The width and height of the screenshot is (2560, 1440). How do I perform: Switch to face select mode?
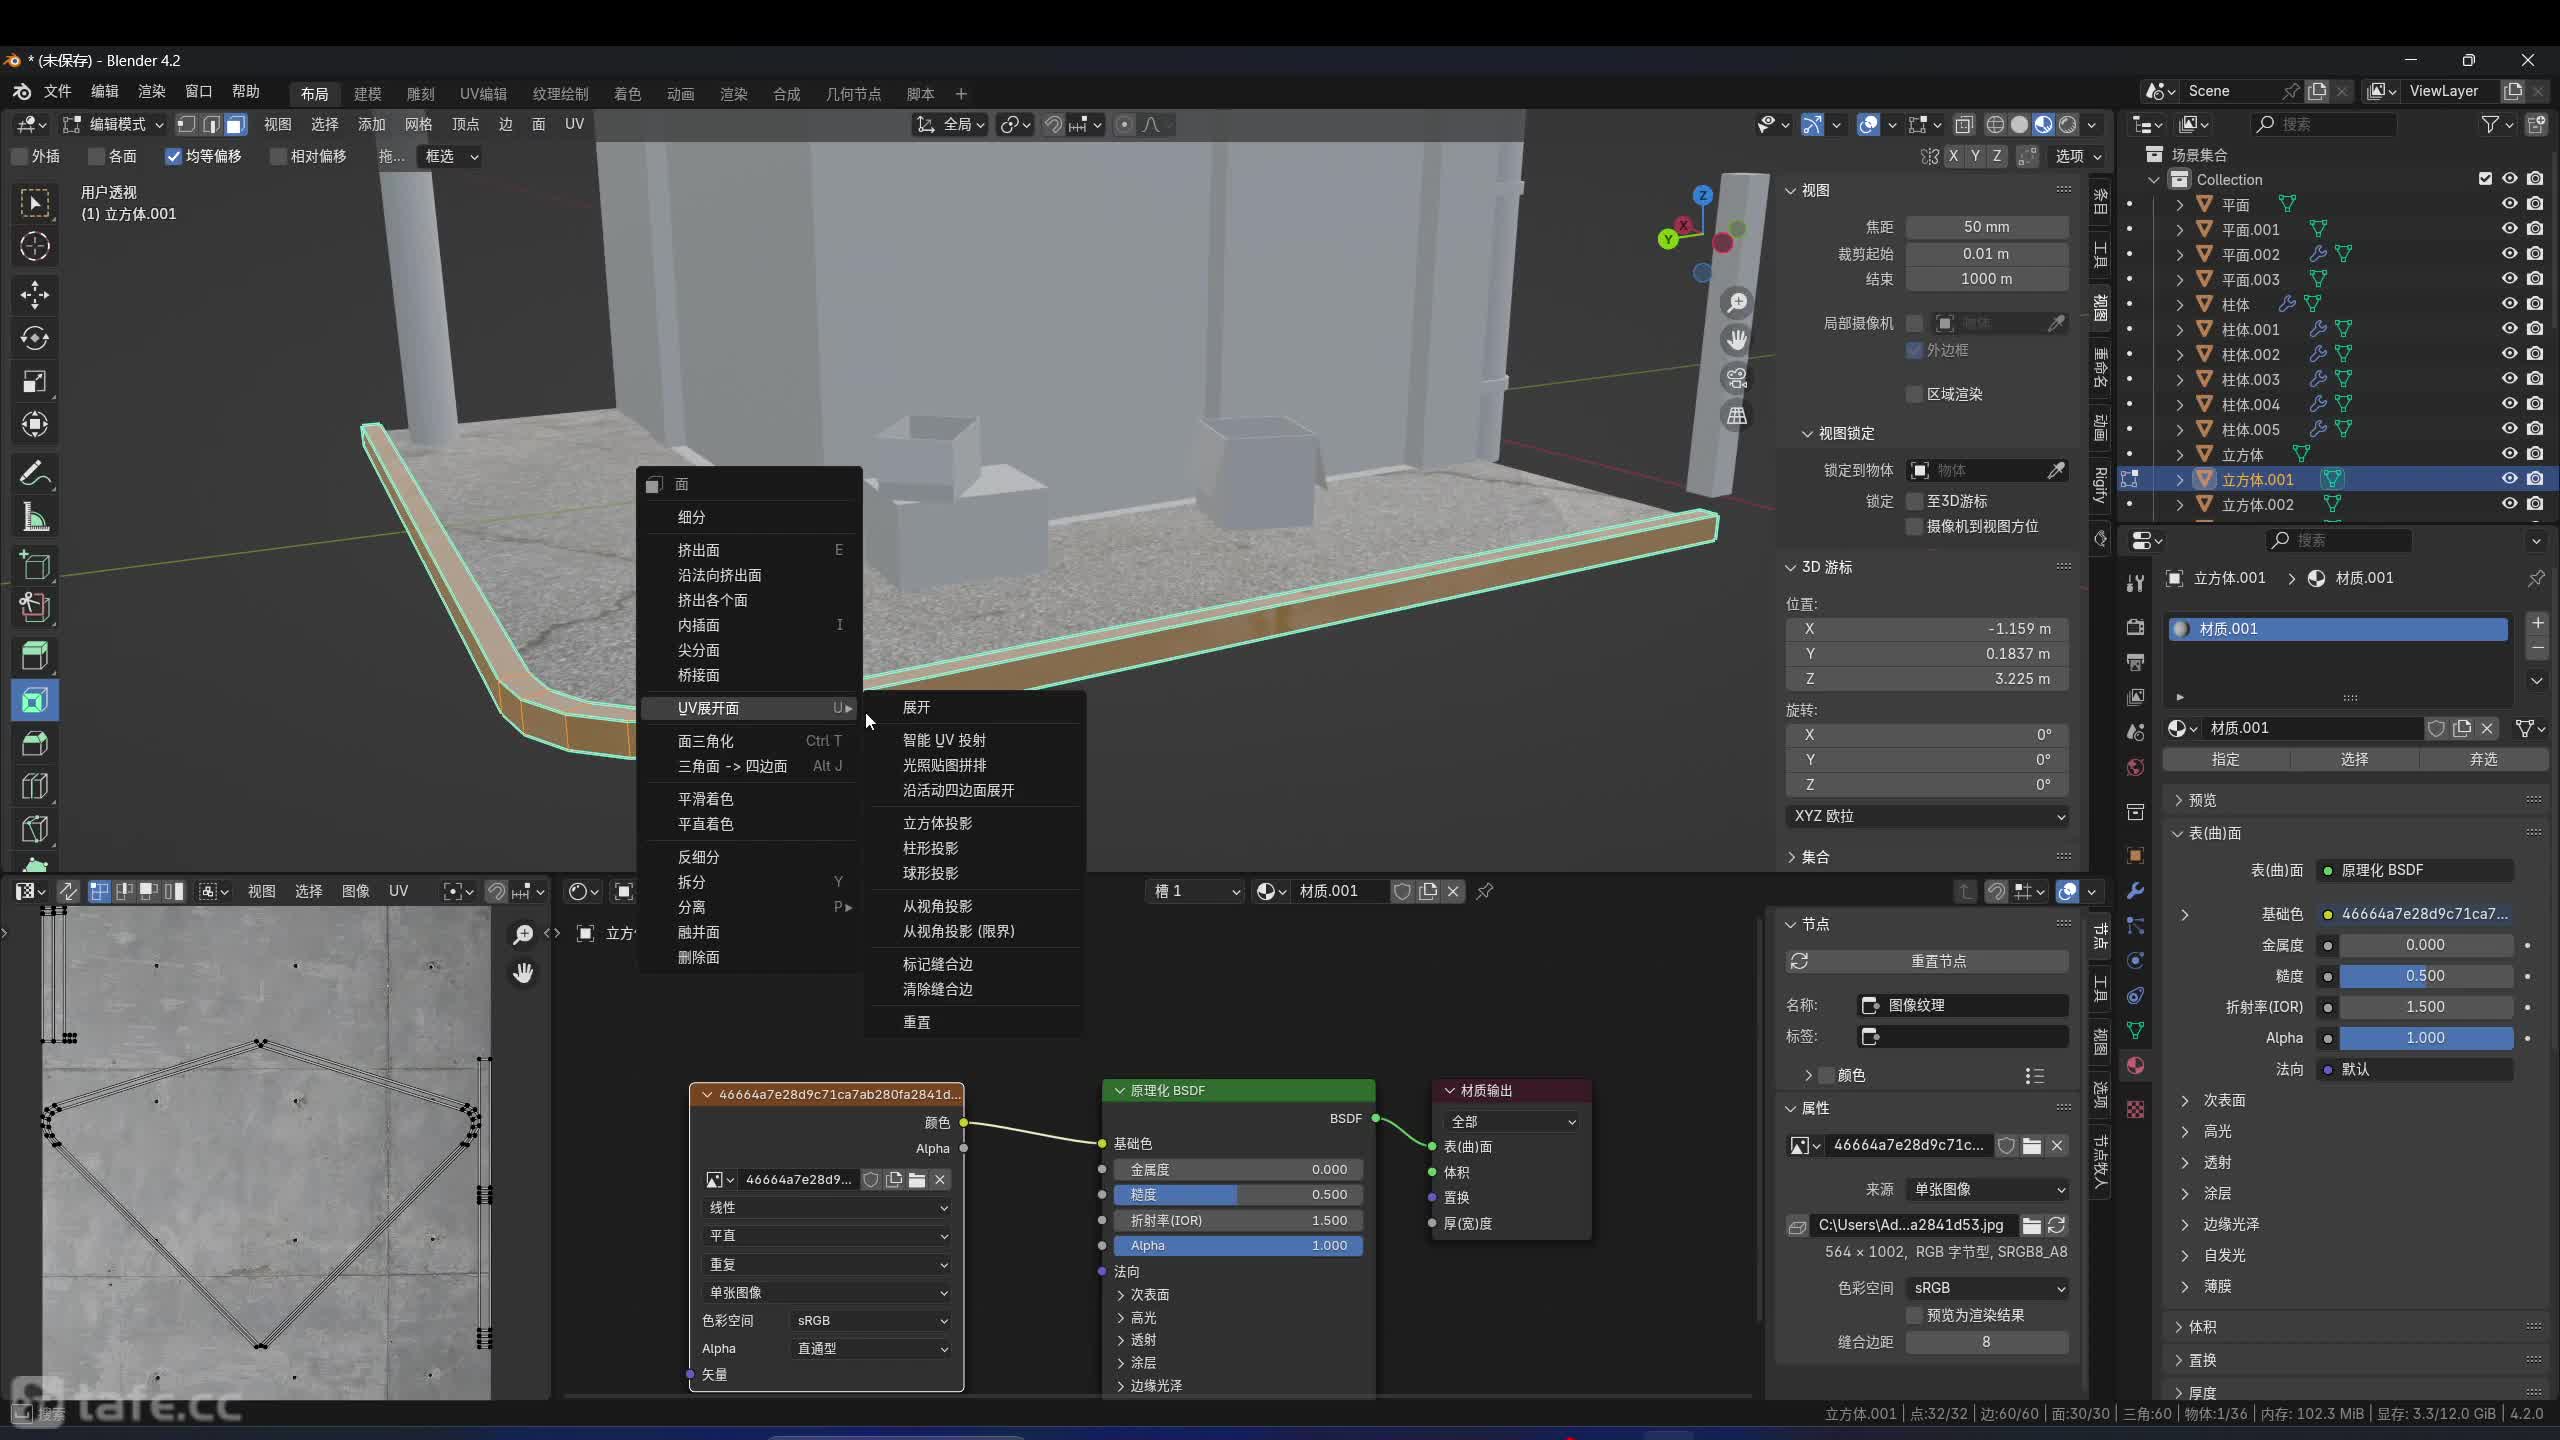click(235, 124)
